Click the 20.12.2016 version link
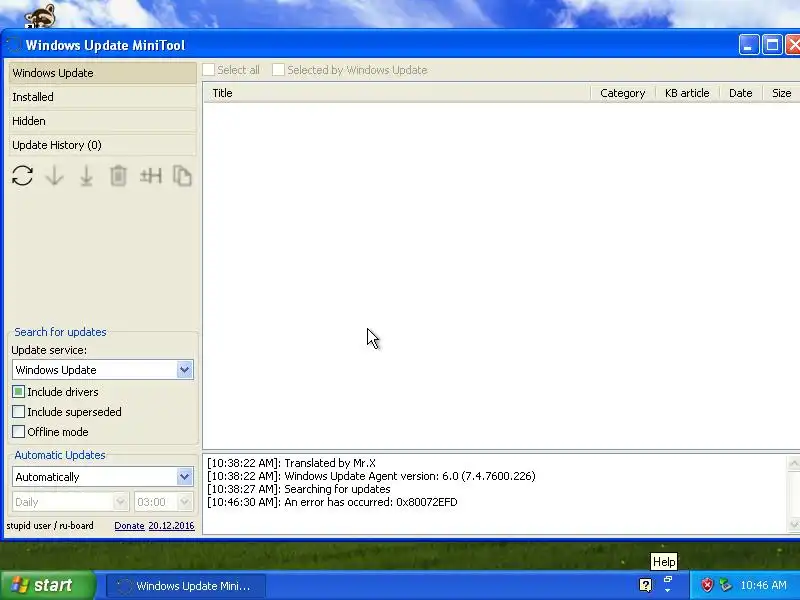800x600 pixels. (x=171, y=526)
